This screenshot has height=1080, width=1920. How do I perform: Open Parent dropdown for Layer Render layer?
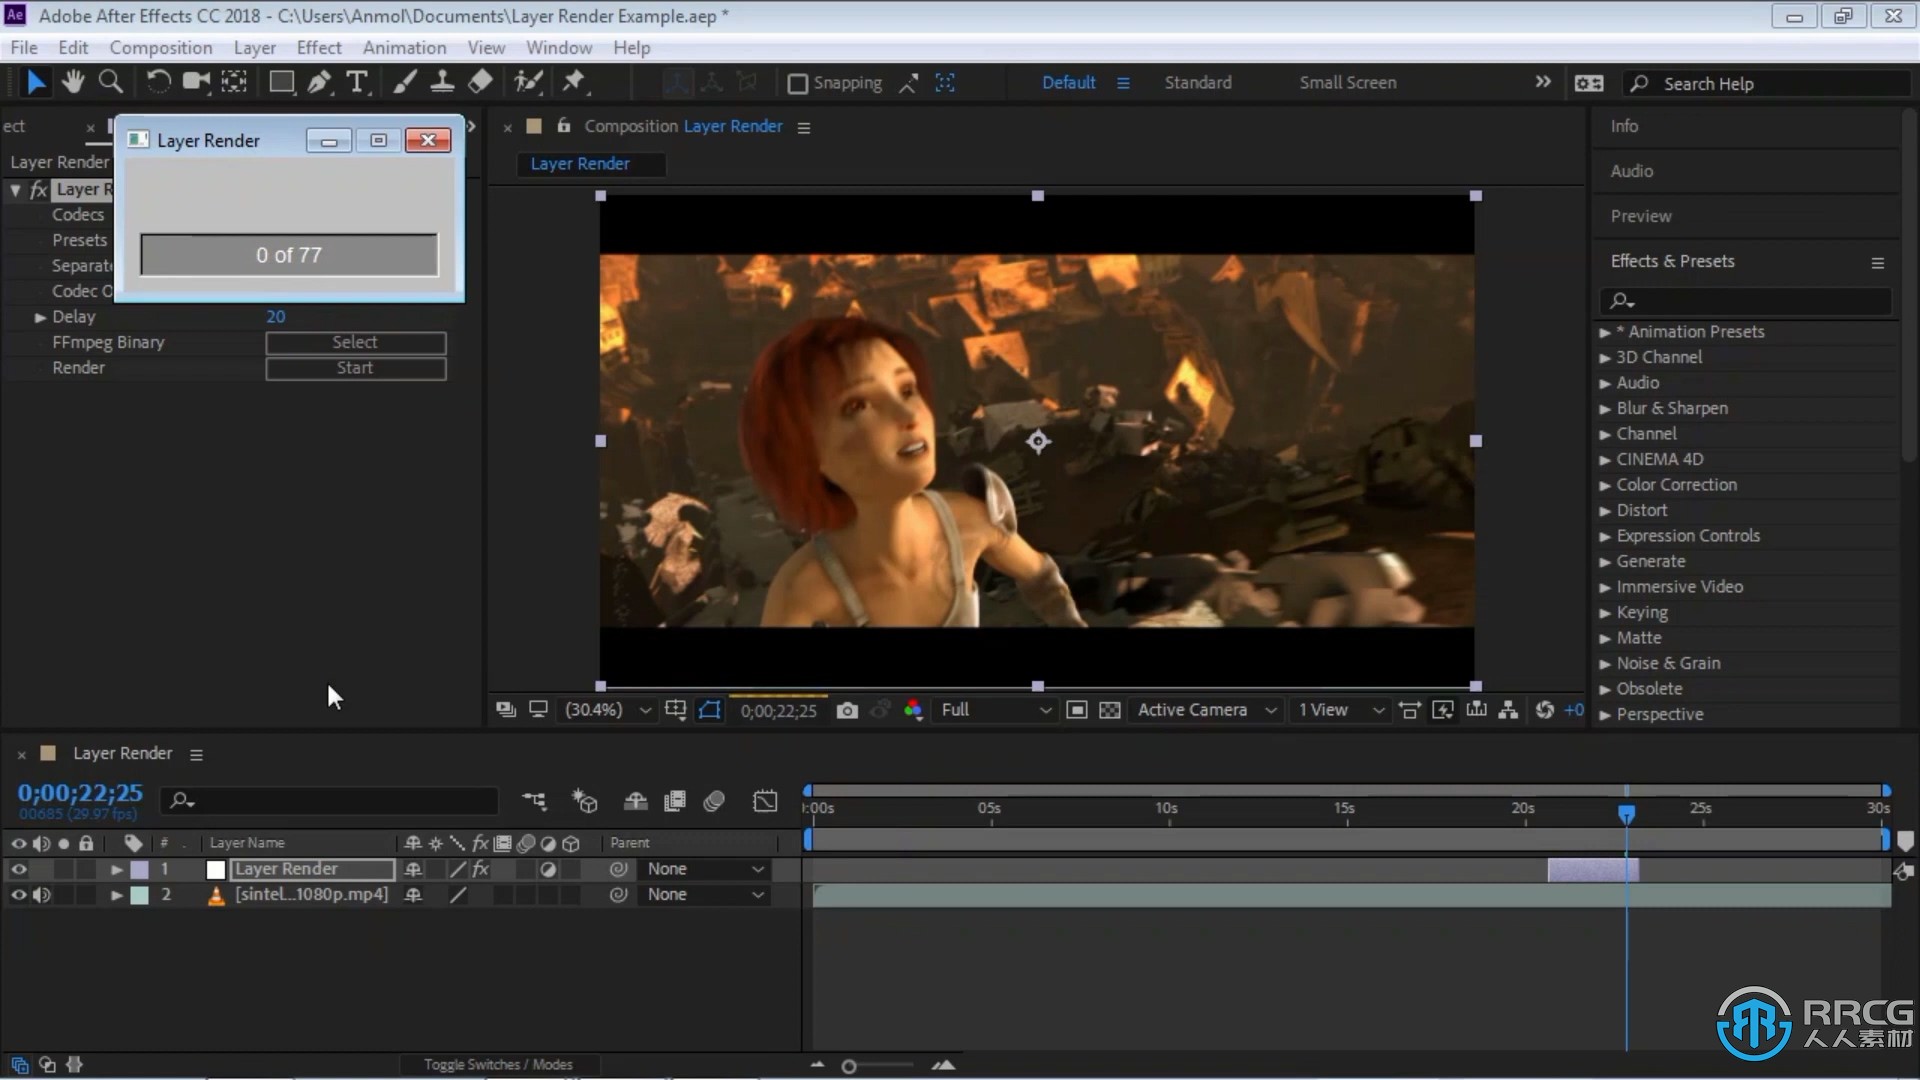coord(706,869)
